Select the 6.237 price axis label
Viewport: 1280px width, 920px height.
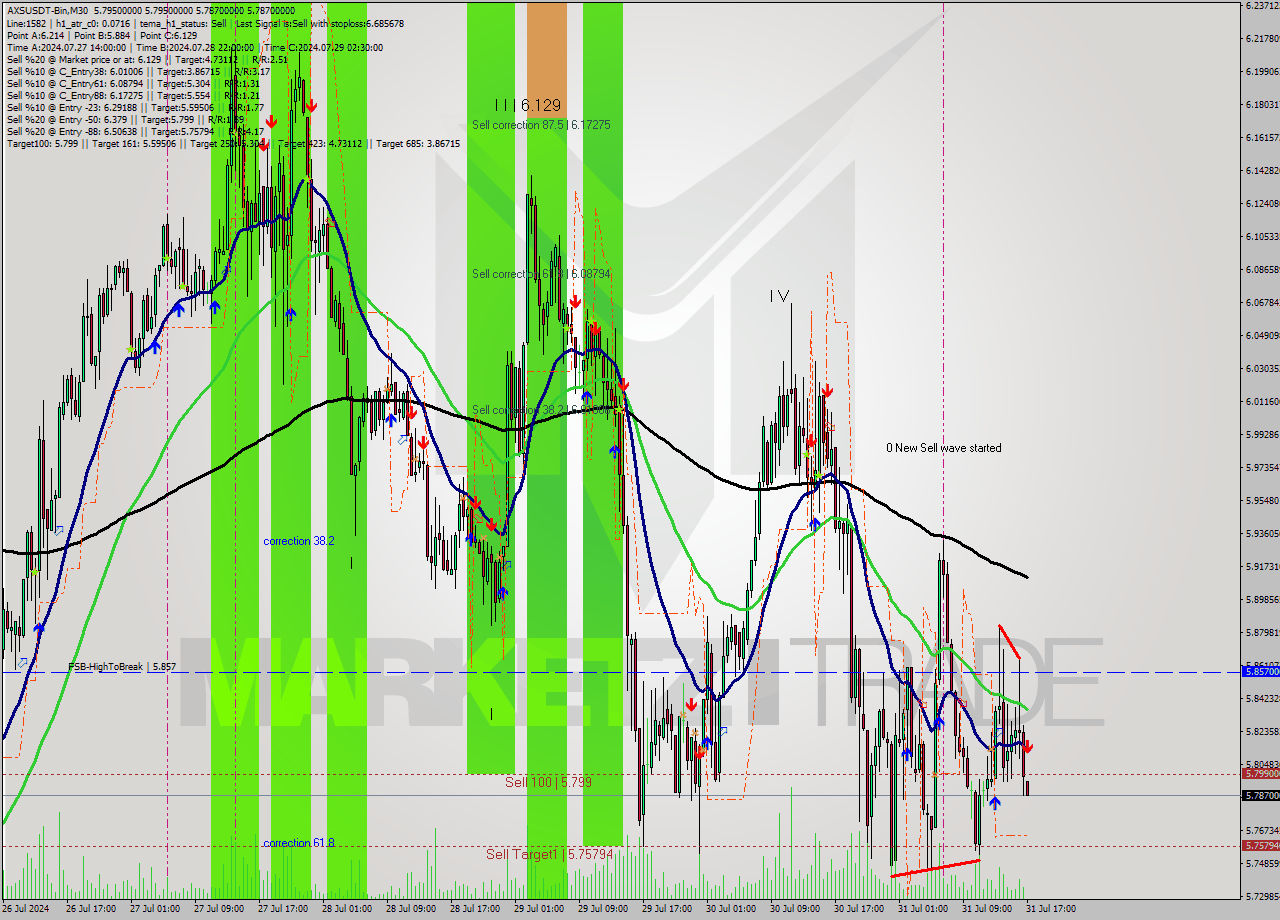1263,5
